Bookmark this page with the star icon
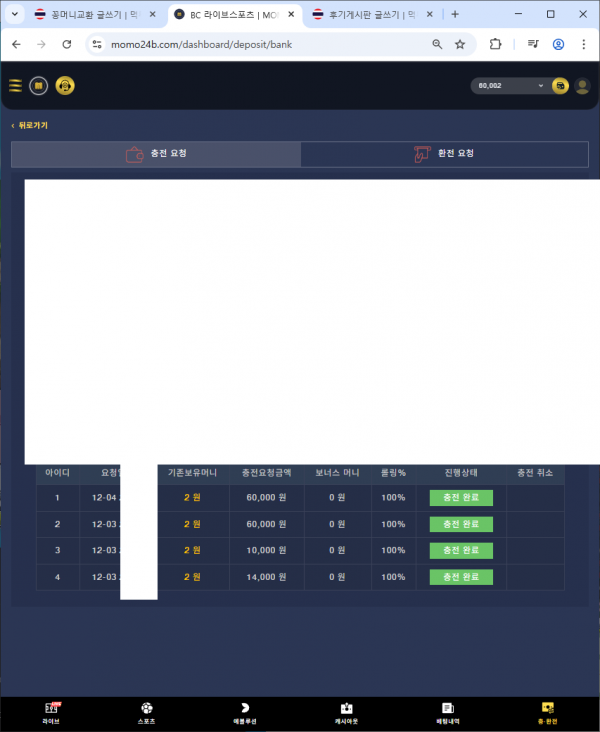The height and width of the screenshot is (732, 600). click(460, 44)
